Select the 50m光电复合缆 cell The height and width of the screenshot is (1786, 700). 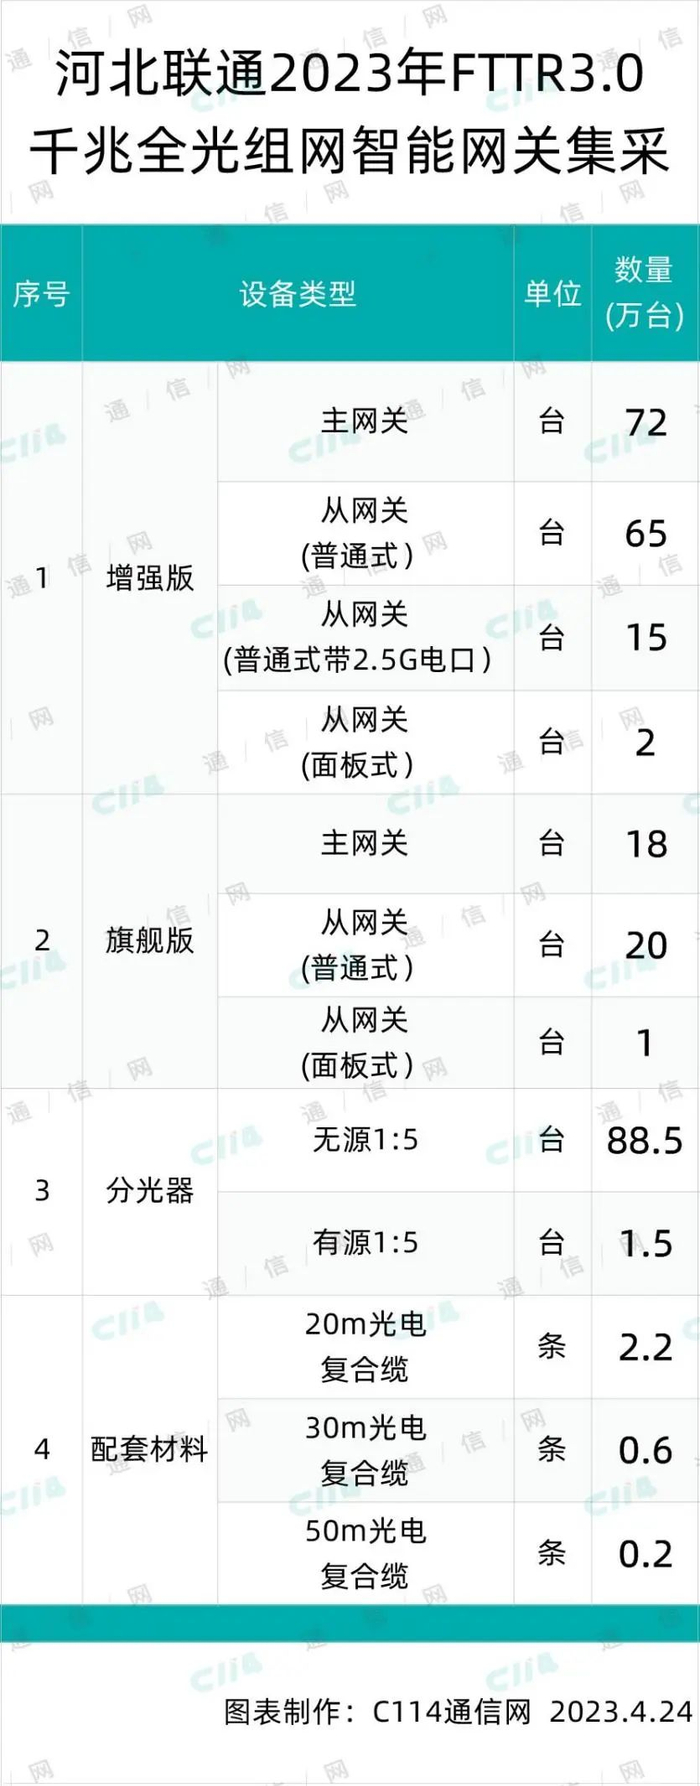(x=365, y=1553)
